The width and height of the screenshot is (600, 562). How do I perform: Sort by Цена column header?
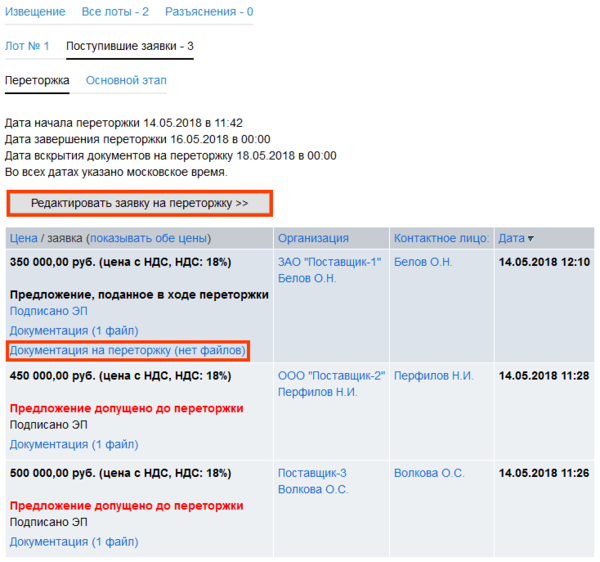point(24,238)
